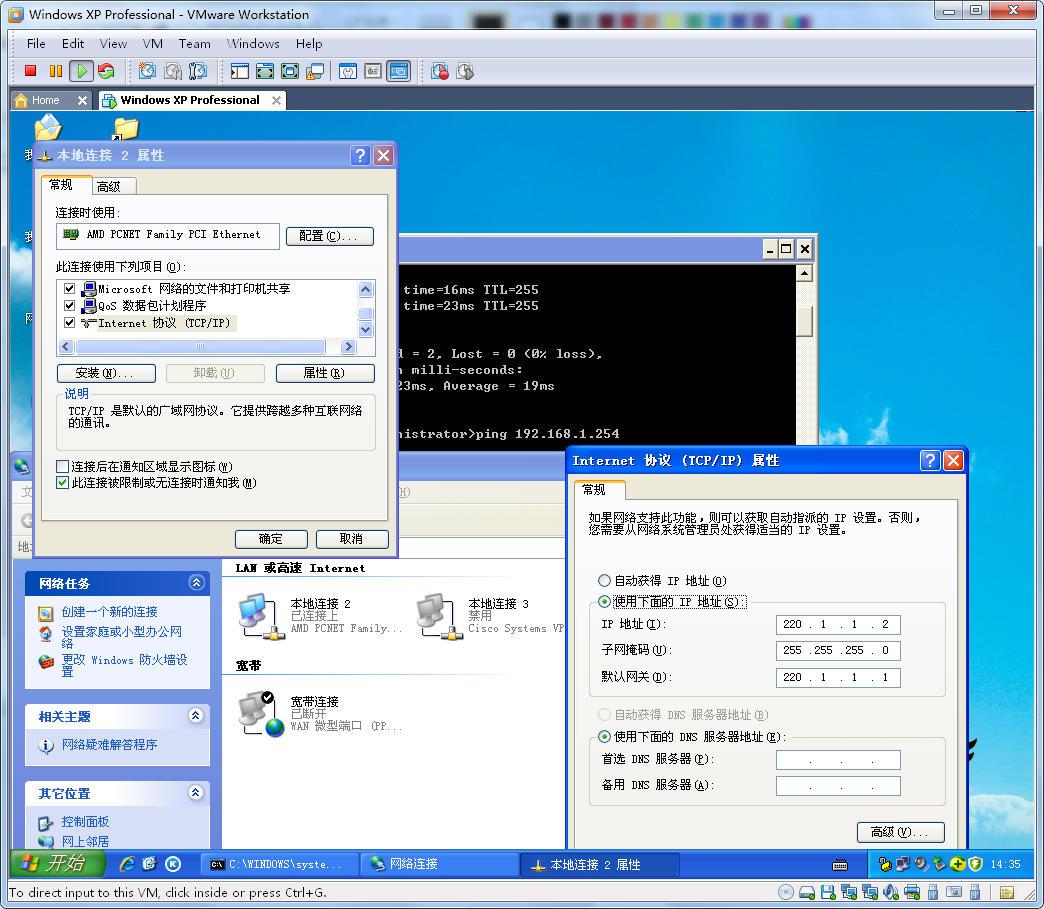Viewport: 1044px width, 909px height.
Task: Click the XP Start button
Action: click(x=59, y=864)
